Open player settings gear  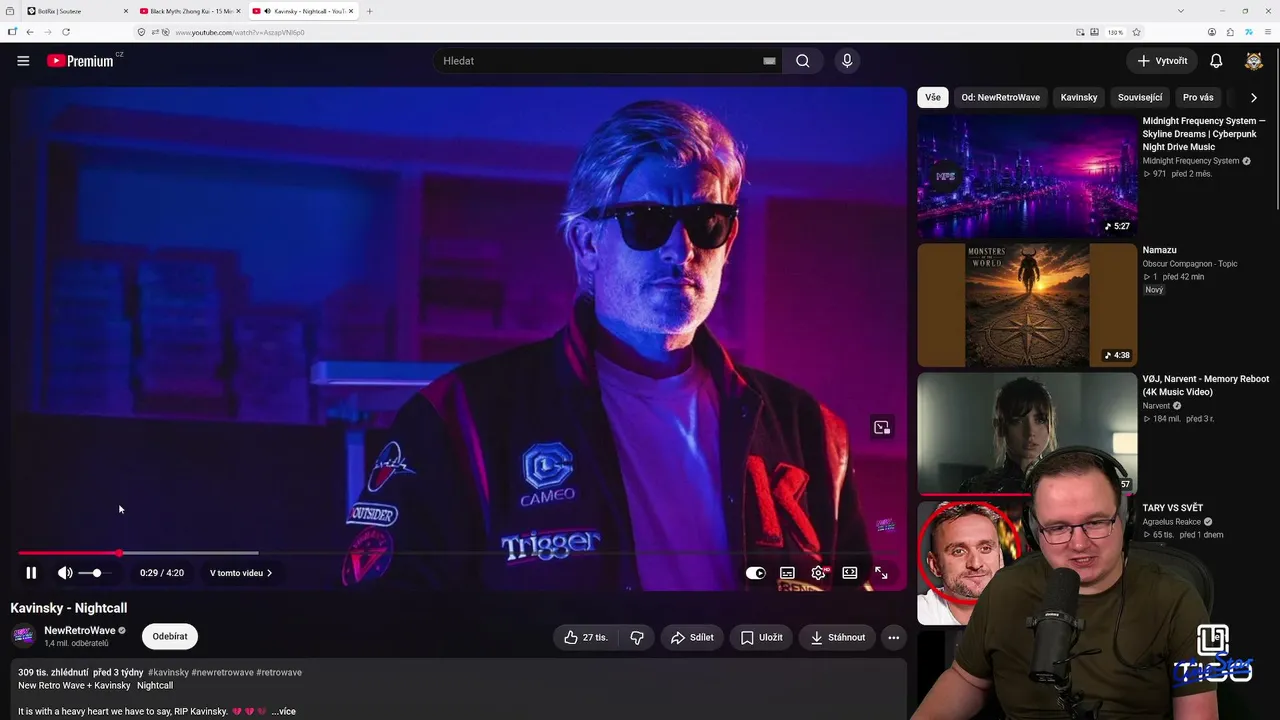pyautogui.click(x=819, y=573)
